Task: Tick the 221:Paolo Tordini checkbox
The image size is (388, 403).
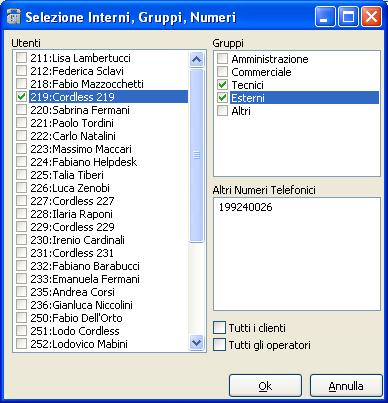Action: (x=21, y=123)
